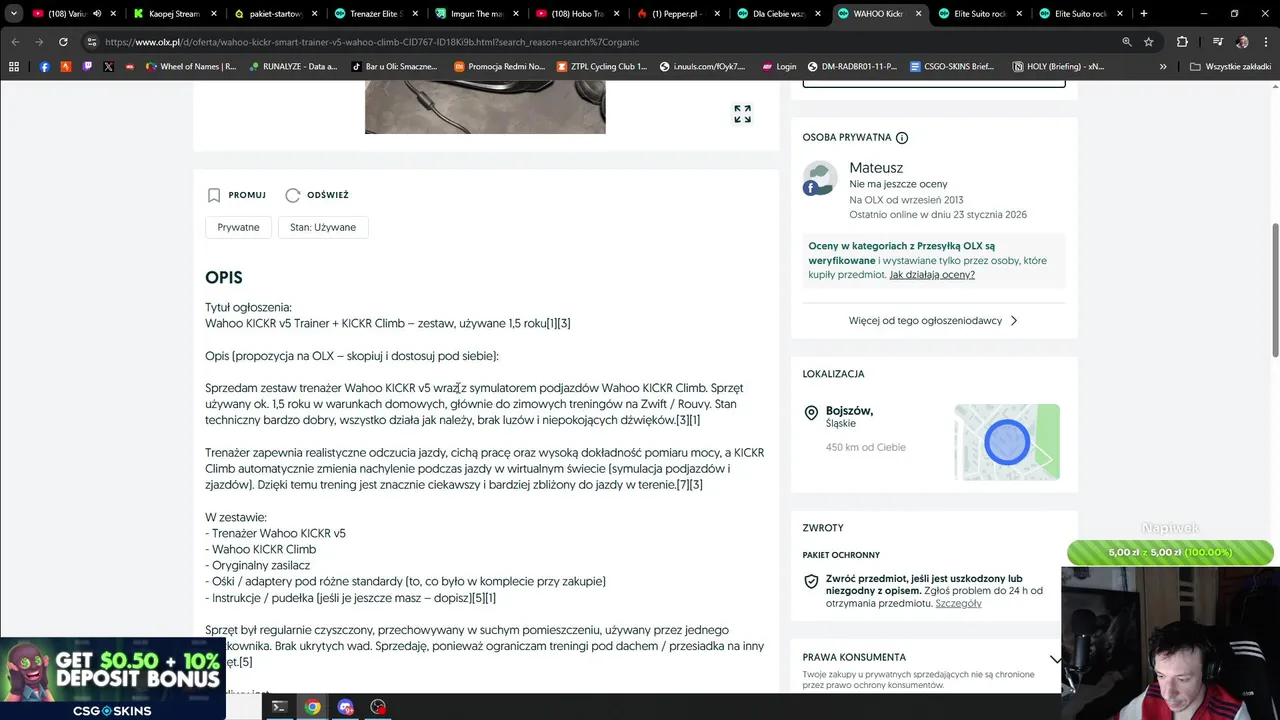Click the PROMUJ bookmark icon
The height and width of the screenshot is (720, 1280).
214,195
